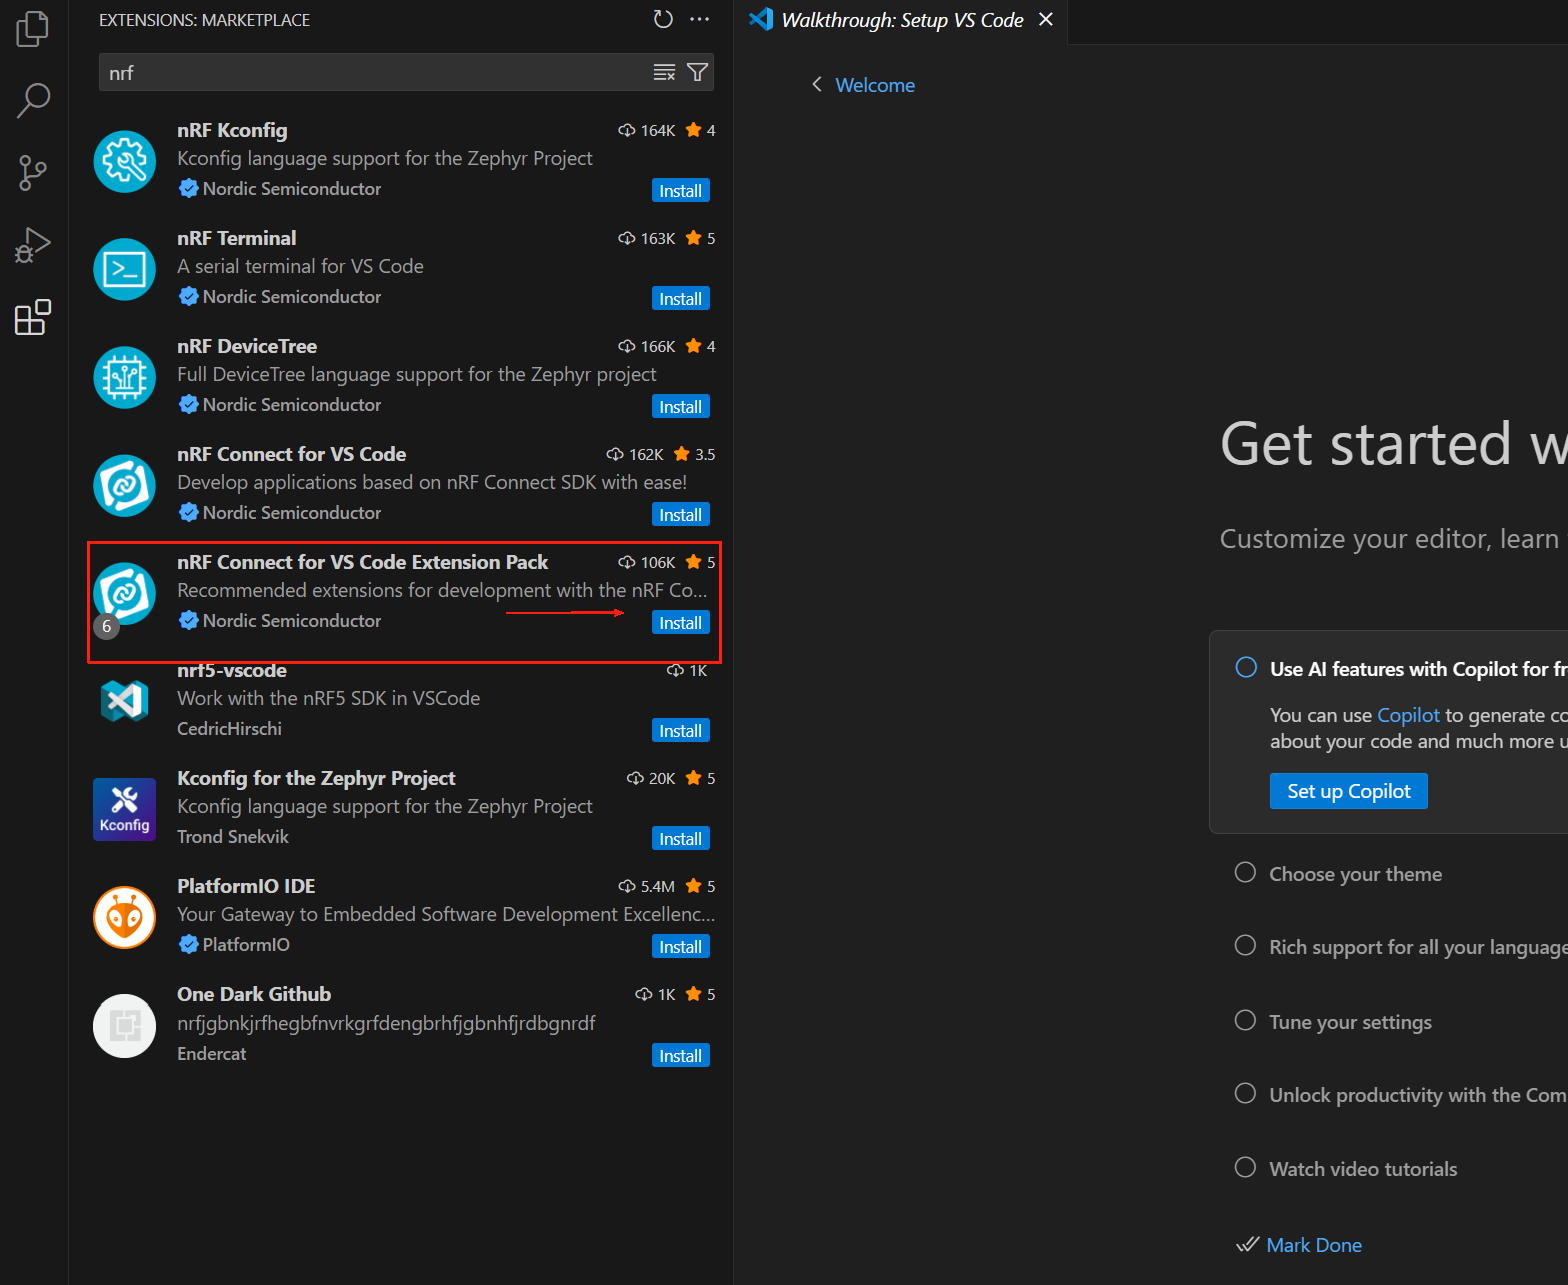This screenshot has width=1568, height=1285.
Task: Open the nRF Kconfig extension title
Action: (x=232, y=130)
